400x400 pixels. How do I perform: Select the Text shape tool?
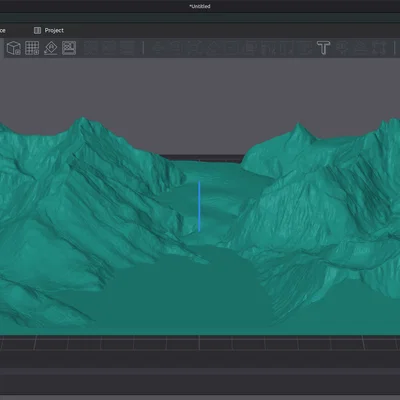pyautogui.click(x=323, y=48)
